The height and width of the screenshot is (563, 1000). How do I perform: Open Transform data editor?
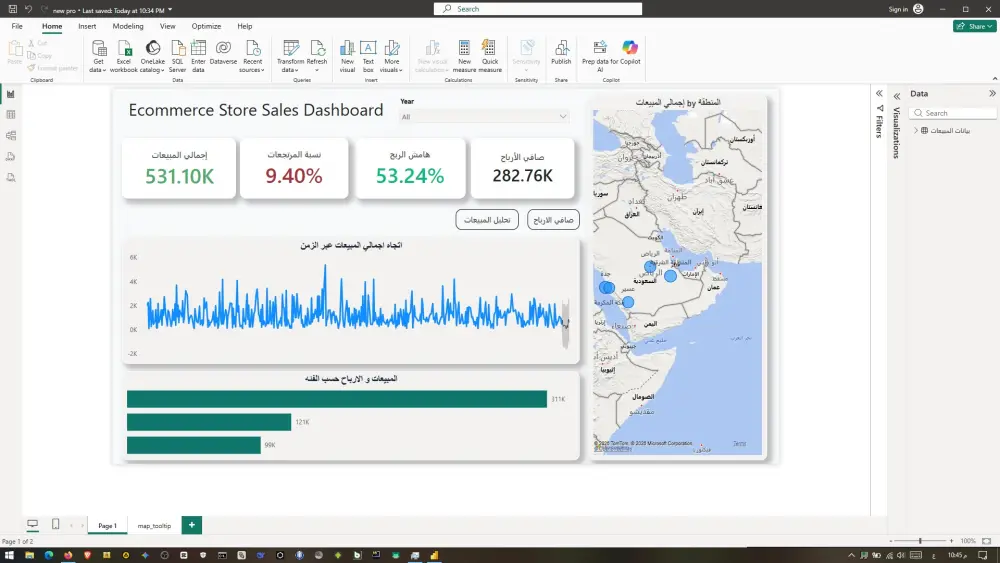tap(290, 56)
